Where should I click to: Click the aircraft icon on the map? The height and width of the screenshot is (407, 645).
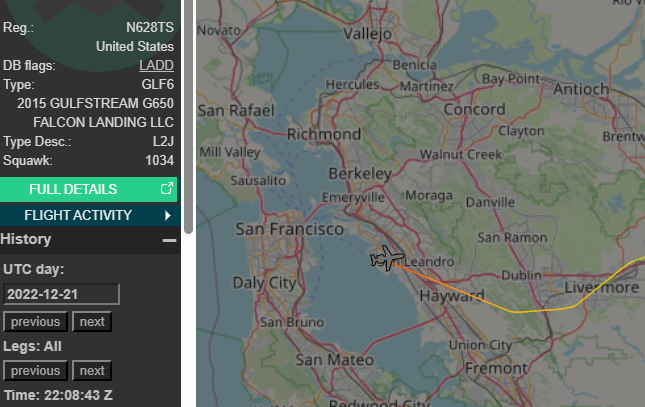[385, 259]
